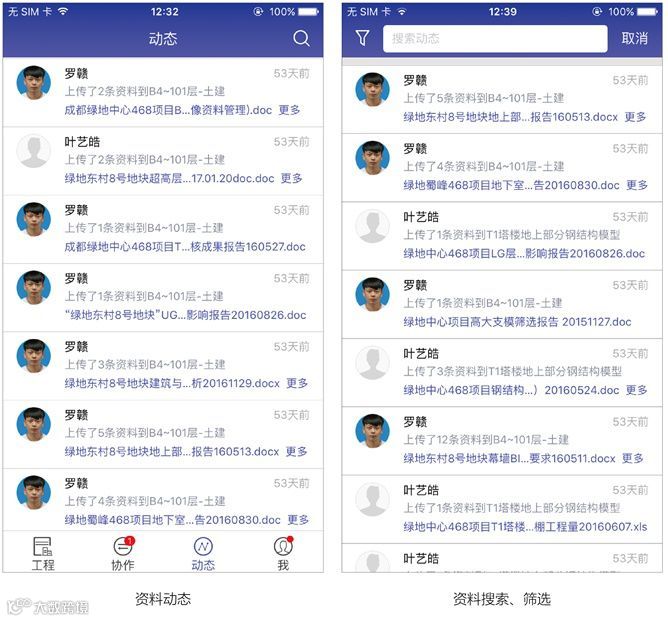Open file 核成果报告160527.doc link
Image resolution: width=668 pixels, height=621 pixels.
(x=185, y=247)
